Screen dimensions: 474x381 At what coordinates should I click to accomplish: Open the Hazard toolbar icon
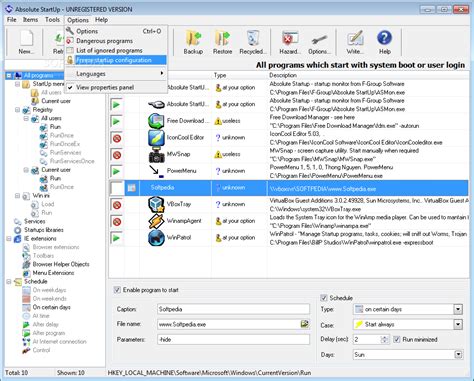pos(290,42)
